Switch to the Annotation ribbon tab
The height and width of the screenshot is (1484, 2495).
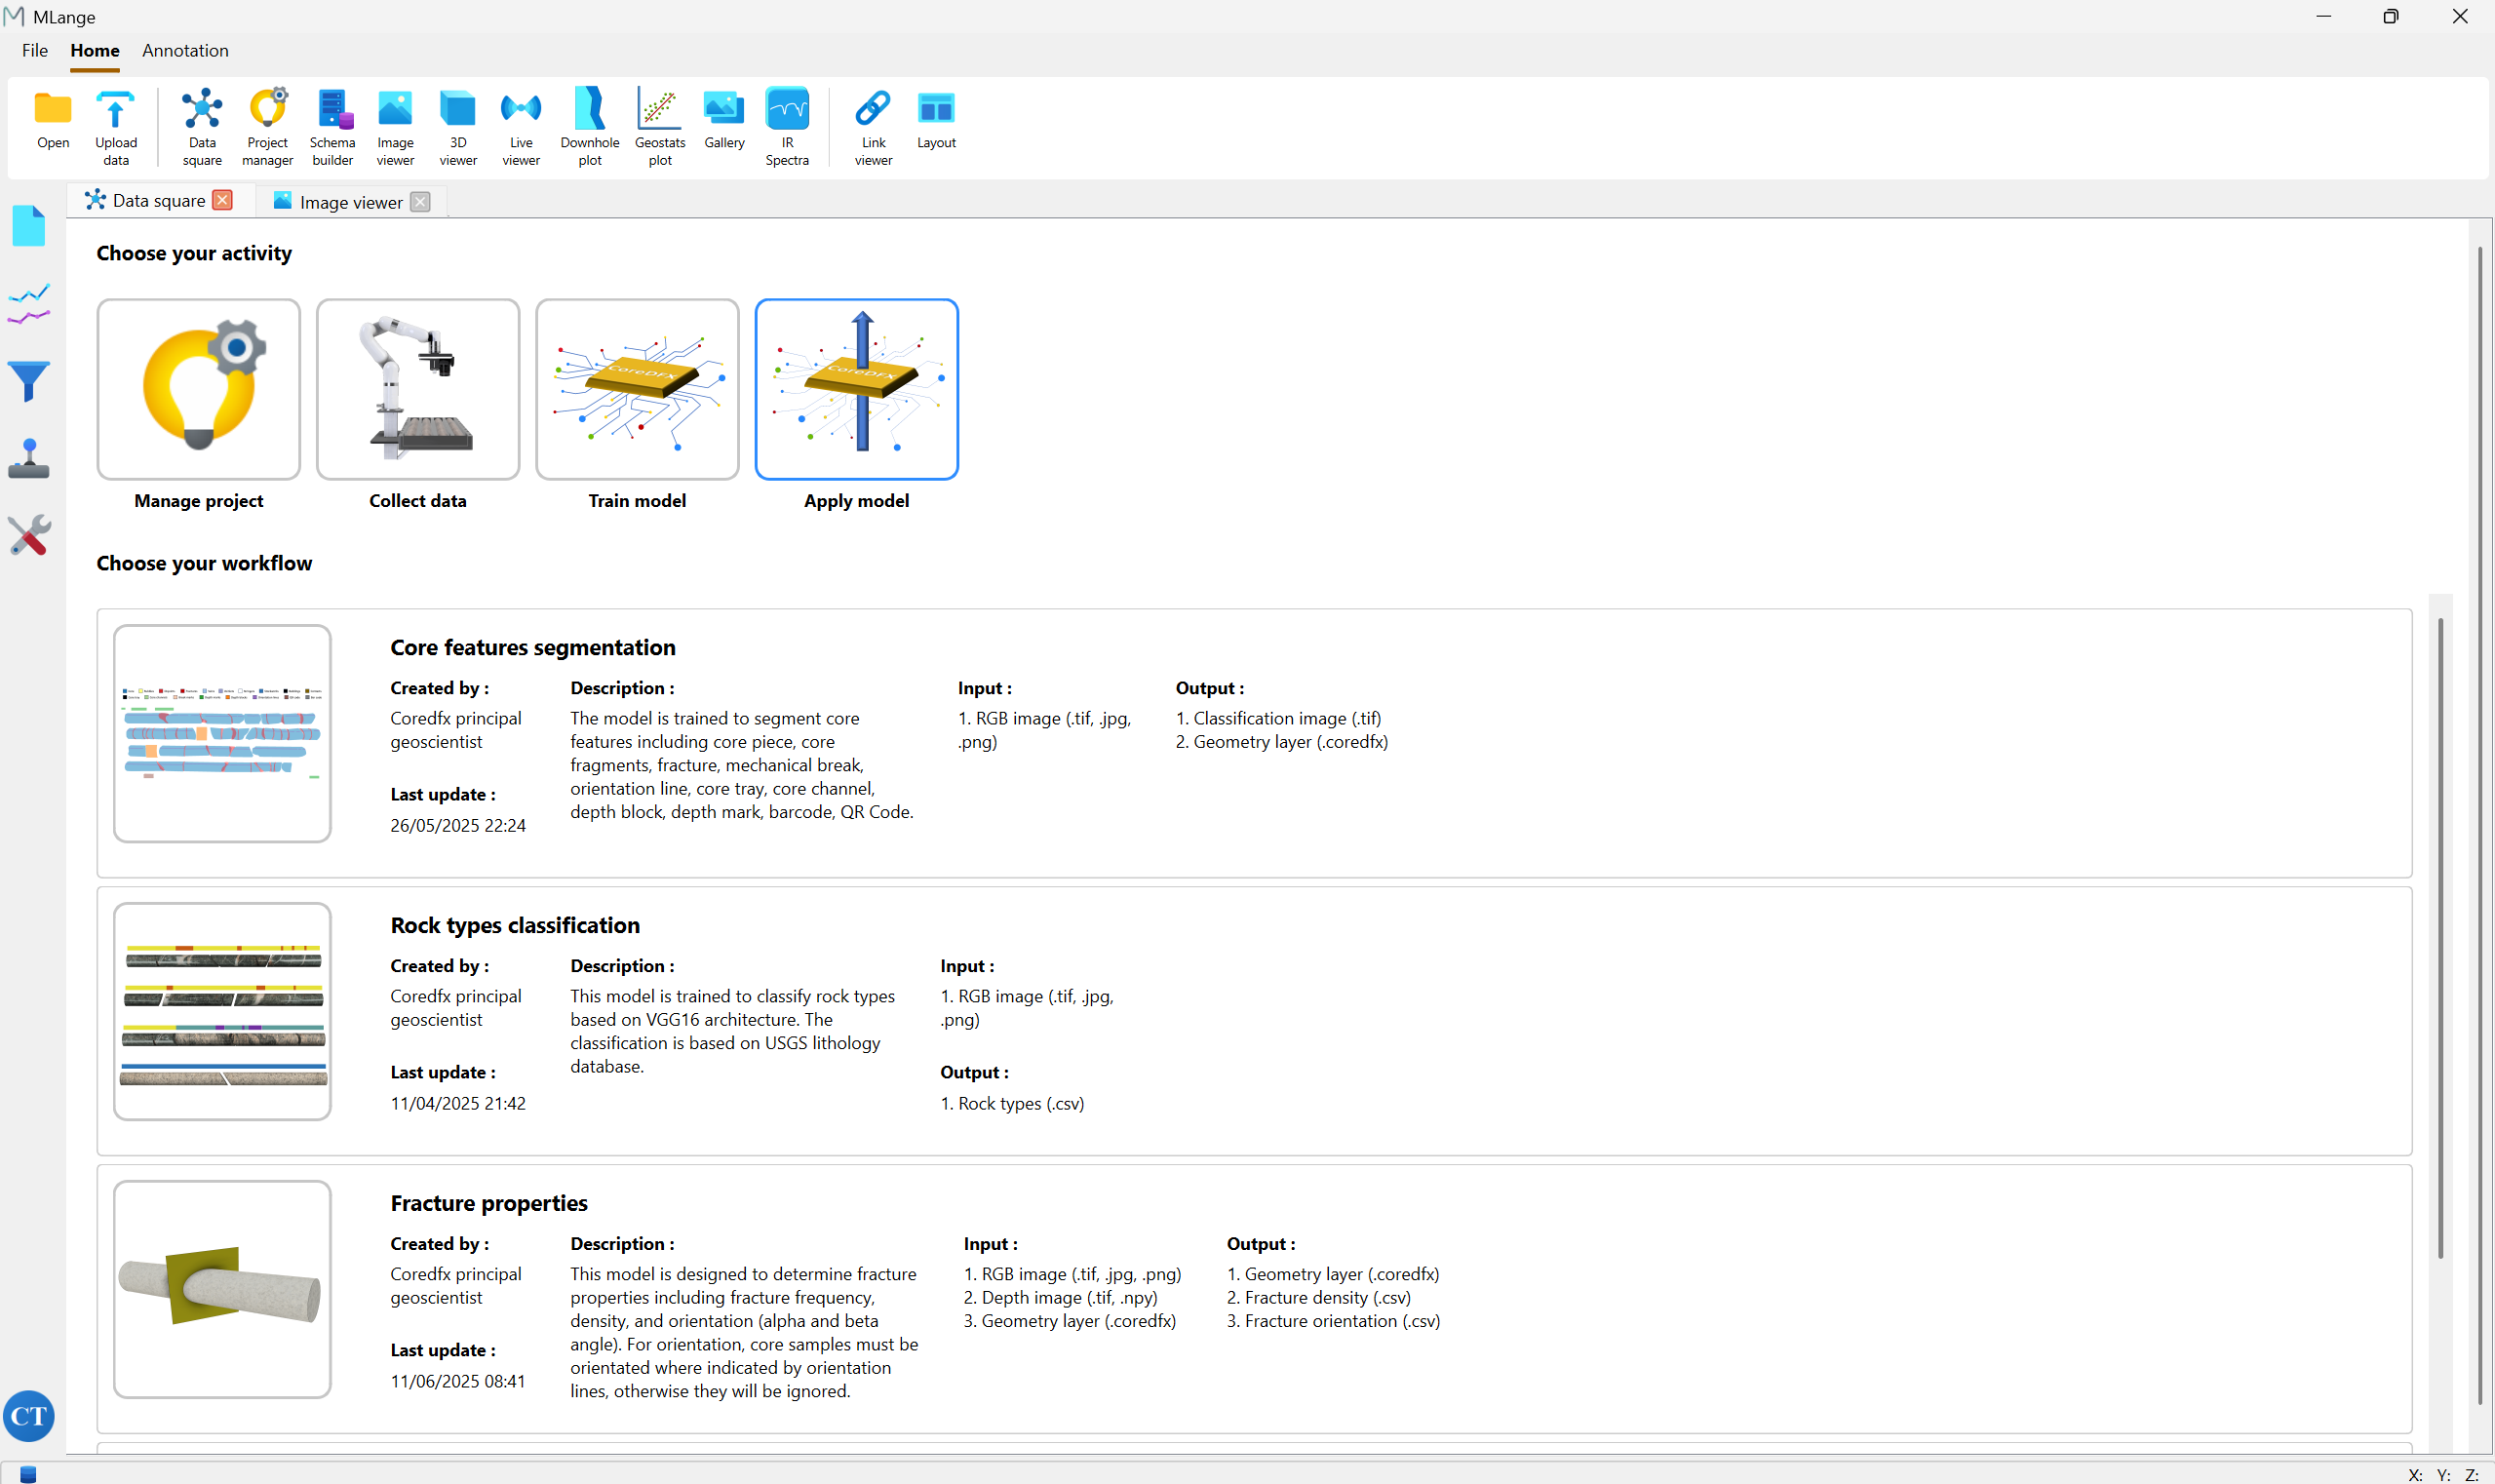click(185, 50)
